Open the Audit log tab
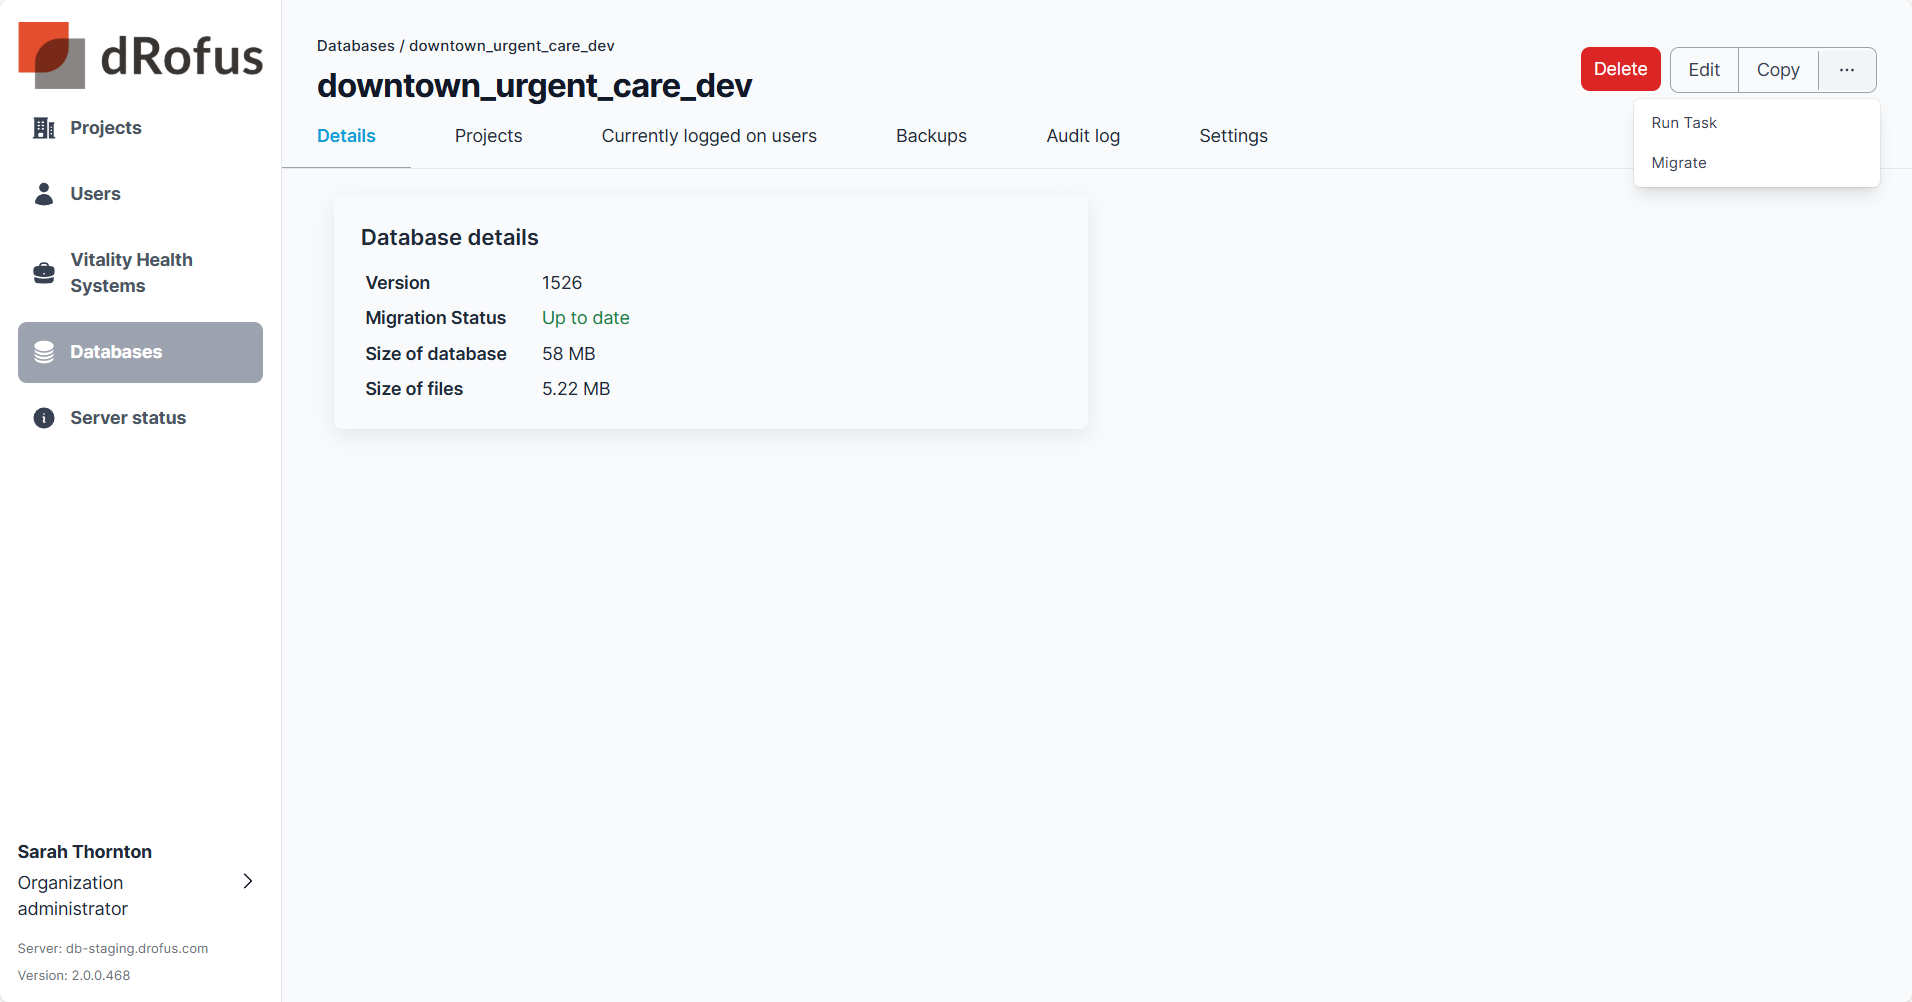This screenshot has height=1002, width=1912. 1083,136
